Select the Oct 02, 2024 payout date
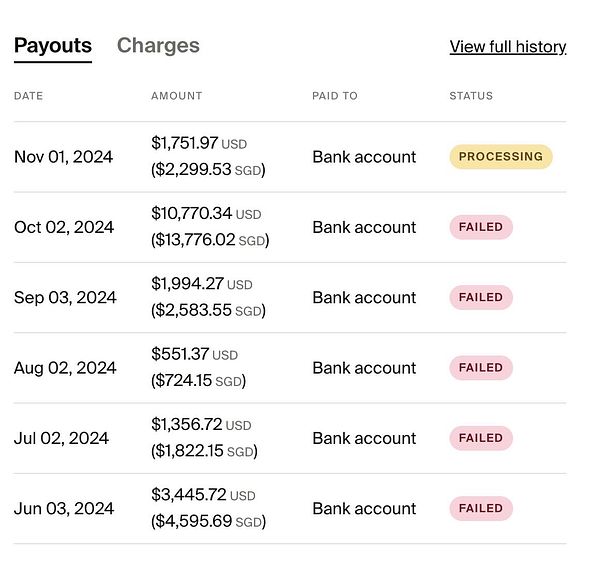 (64, 227)
